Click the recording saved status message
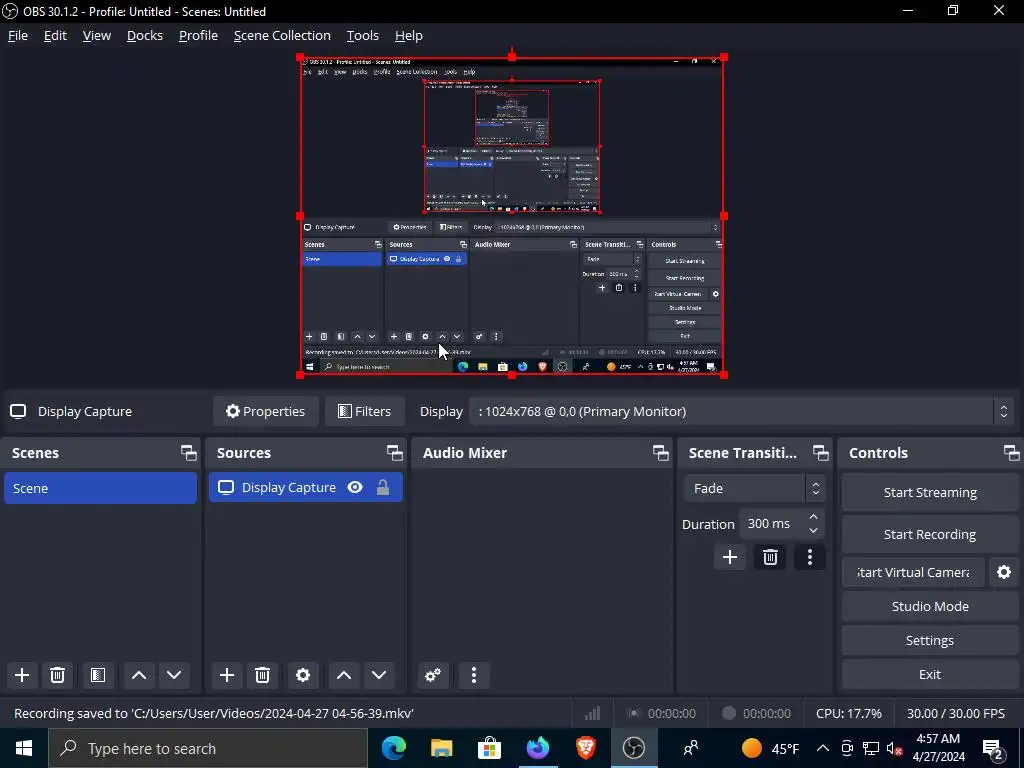 point(214,713)
